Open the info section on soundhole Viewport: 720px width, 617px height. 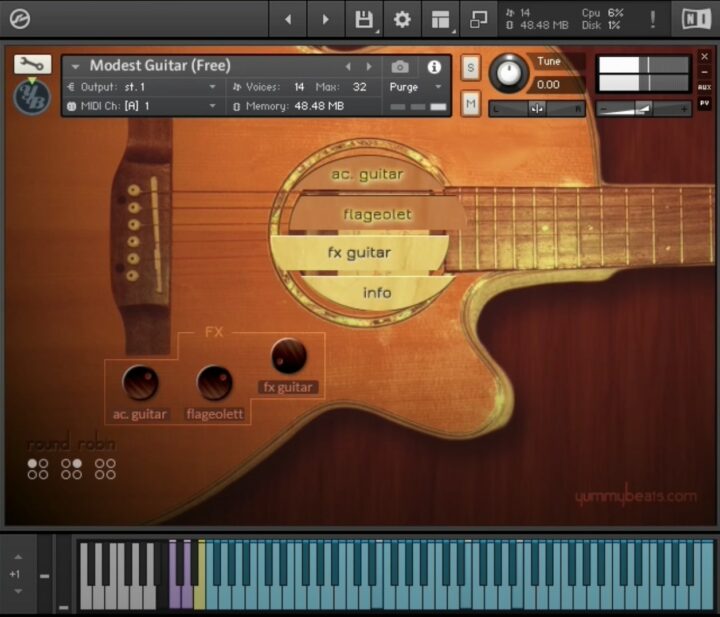377,293
